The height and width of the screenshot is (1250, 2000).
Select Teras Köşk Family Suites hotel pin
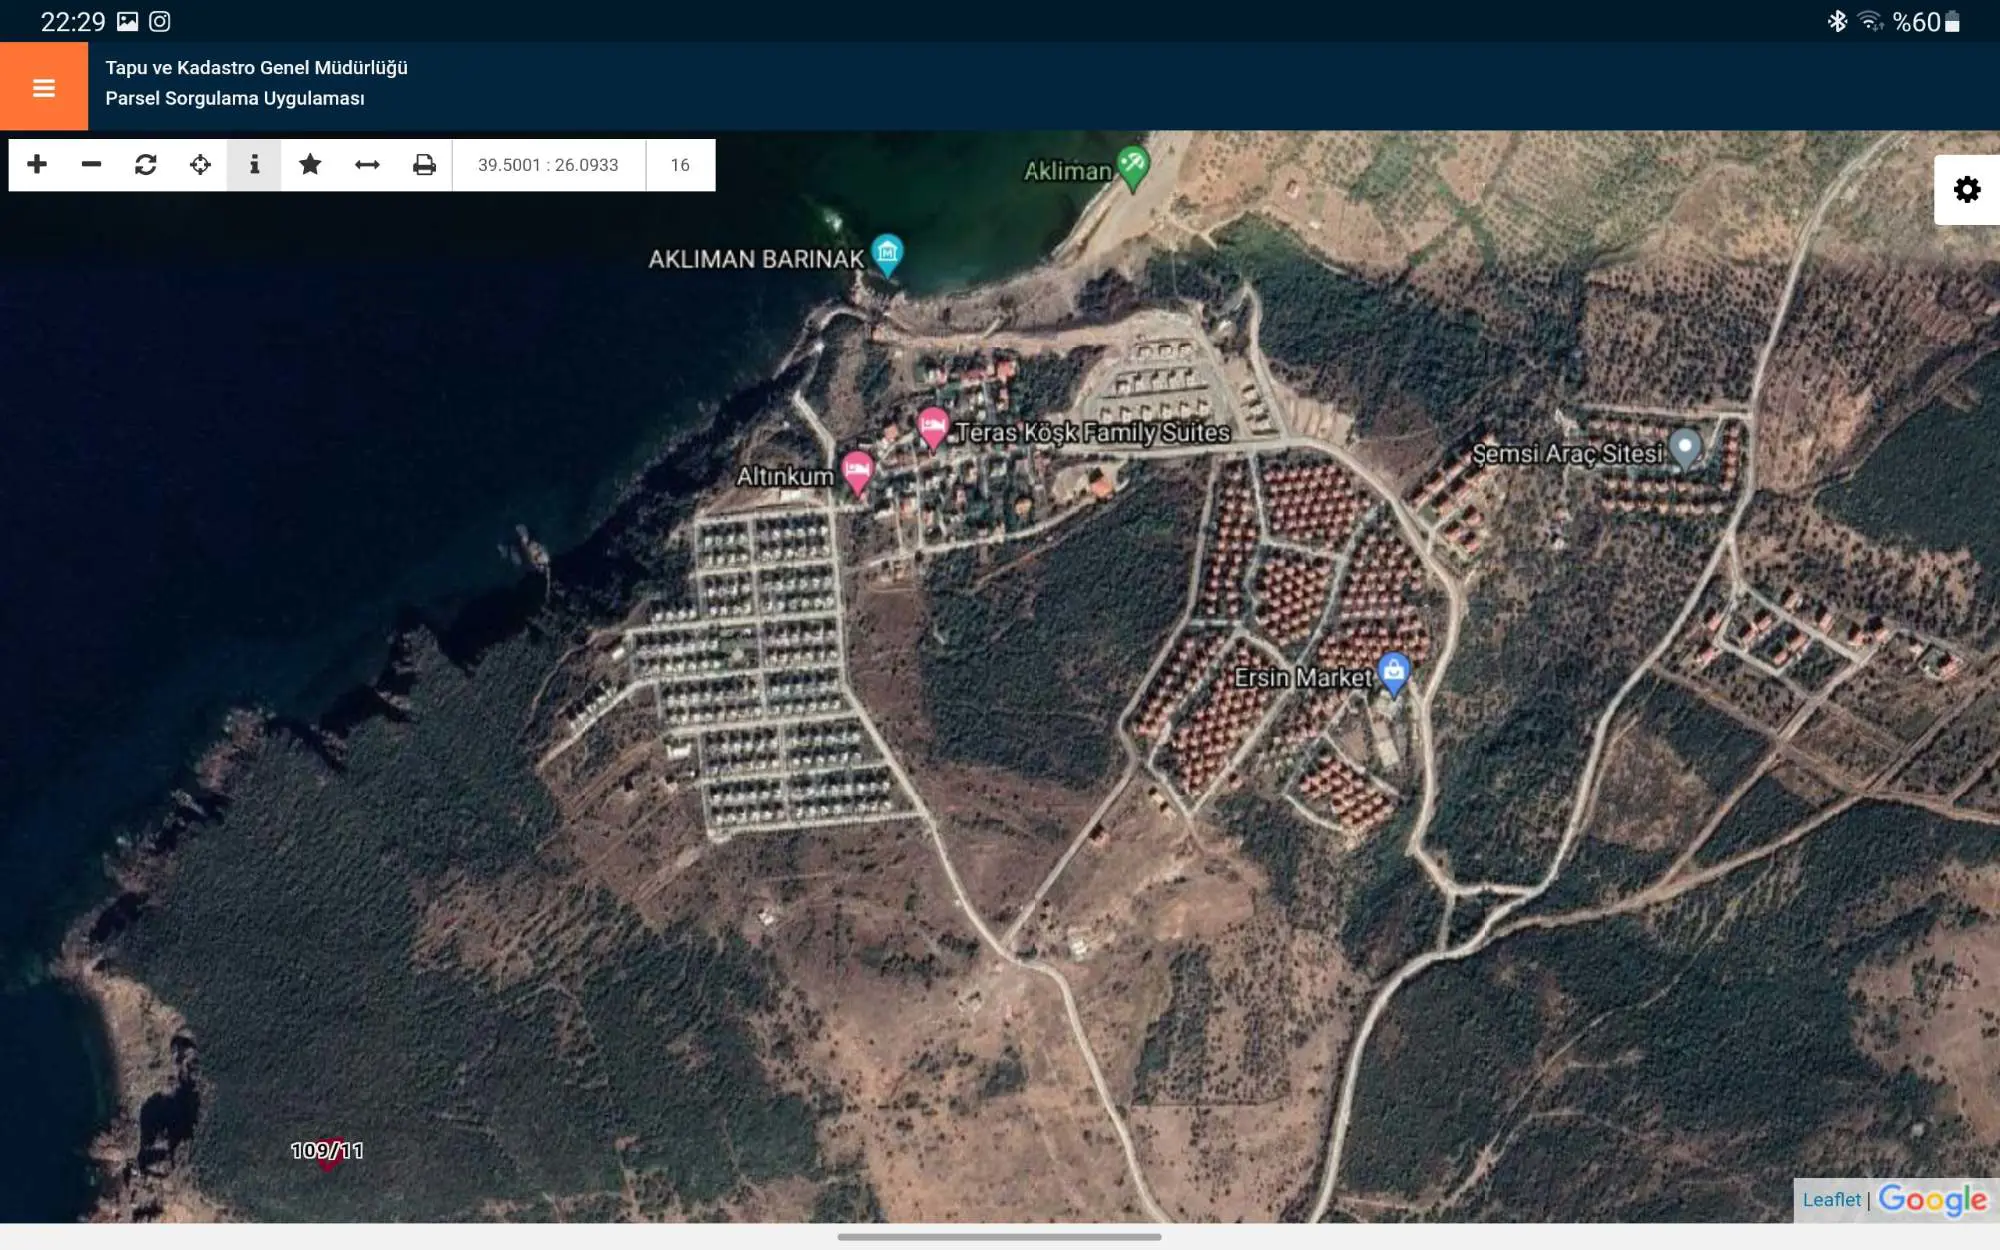tap(933, 430)
